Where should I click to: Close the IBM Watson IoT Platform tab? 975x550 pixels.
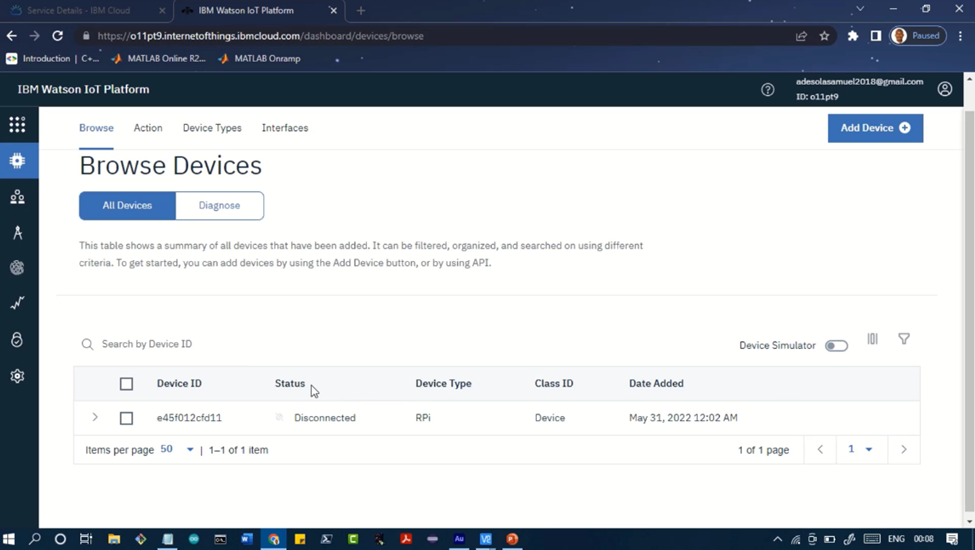333,11
